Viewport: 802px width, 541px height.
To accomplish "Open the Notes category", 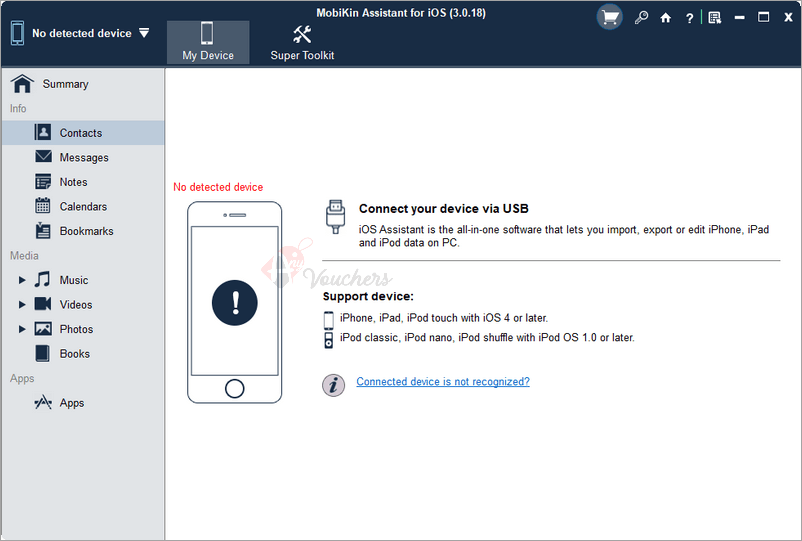I will pyautogui.click(x=73, y=182).
